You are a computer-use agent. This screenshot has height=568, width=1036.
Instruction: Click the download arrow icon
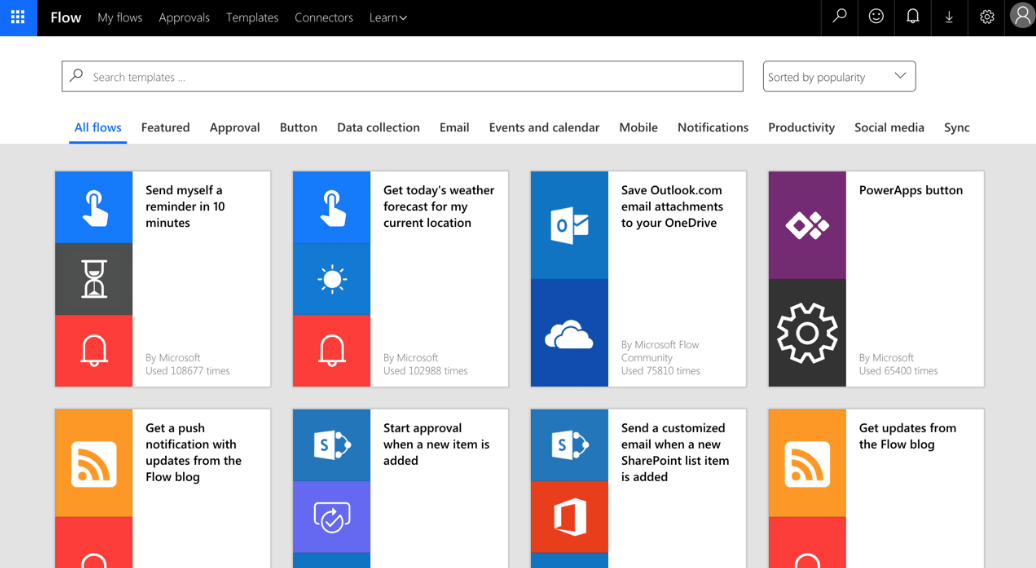click(x=949, y=18)
